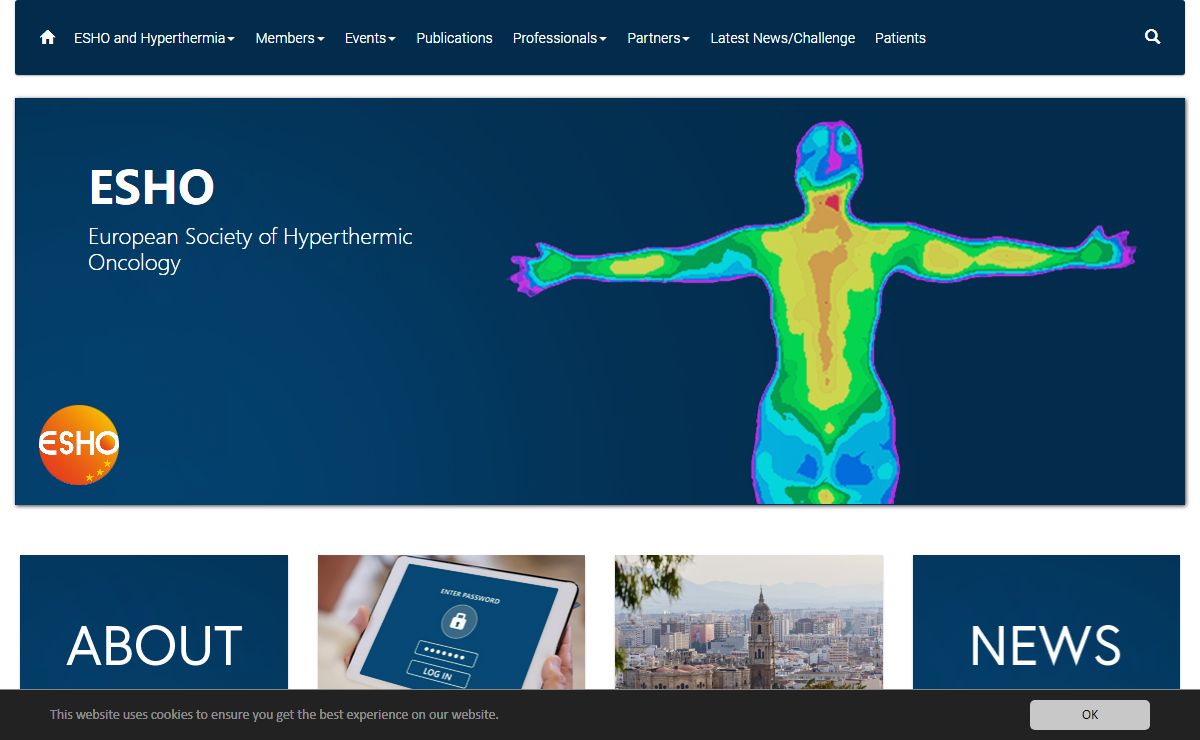Click the European Society of Hyperthermic Oncology text

pos(250,250)
